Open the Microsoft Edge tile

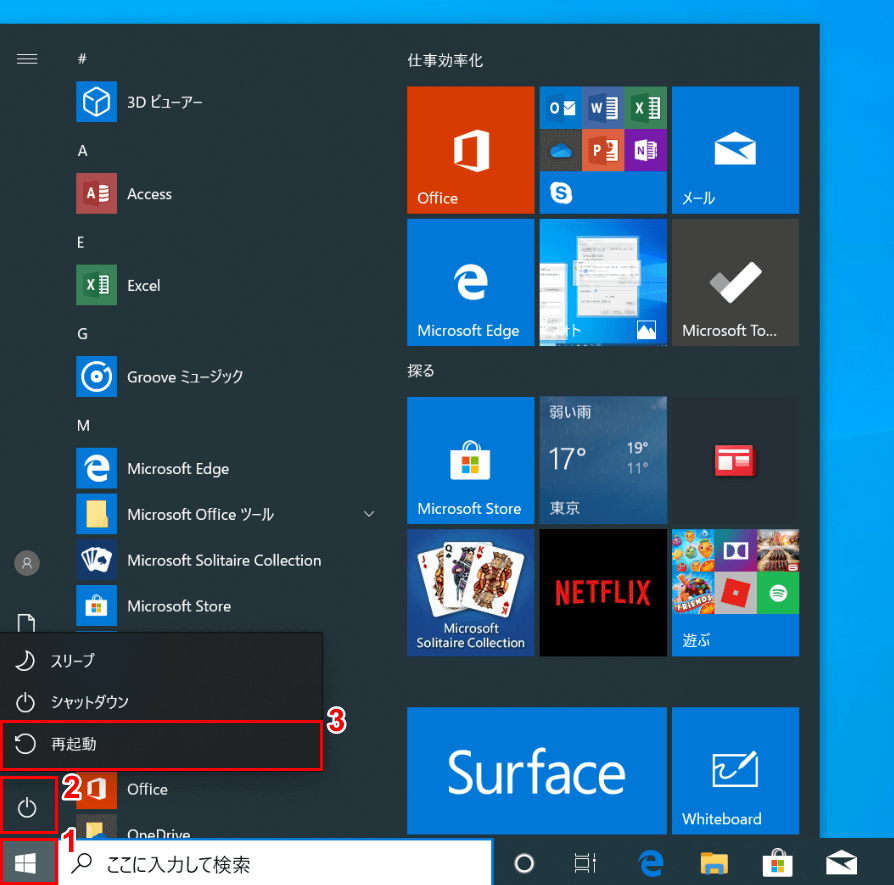tap(470, 282)
